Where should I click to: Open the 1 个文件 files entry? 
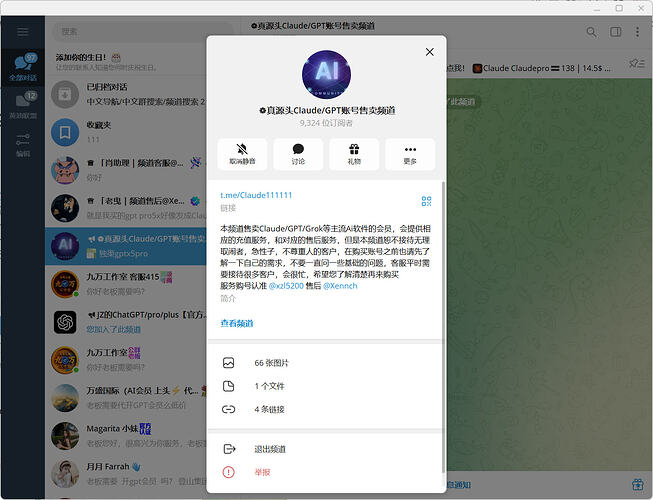pos(324,386)
